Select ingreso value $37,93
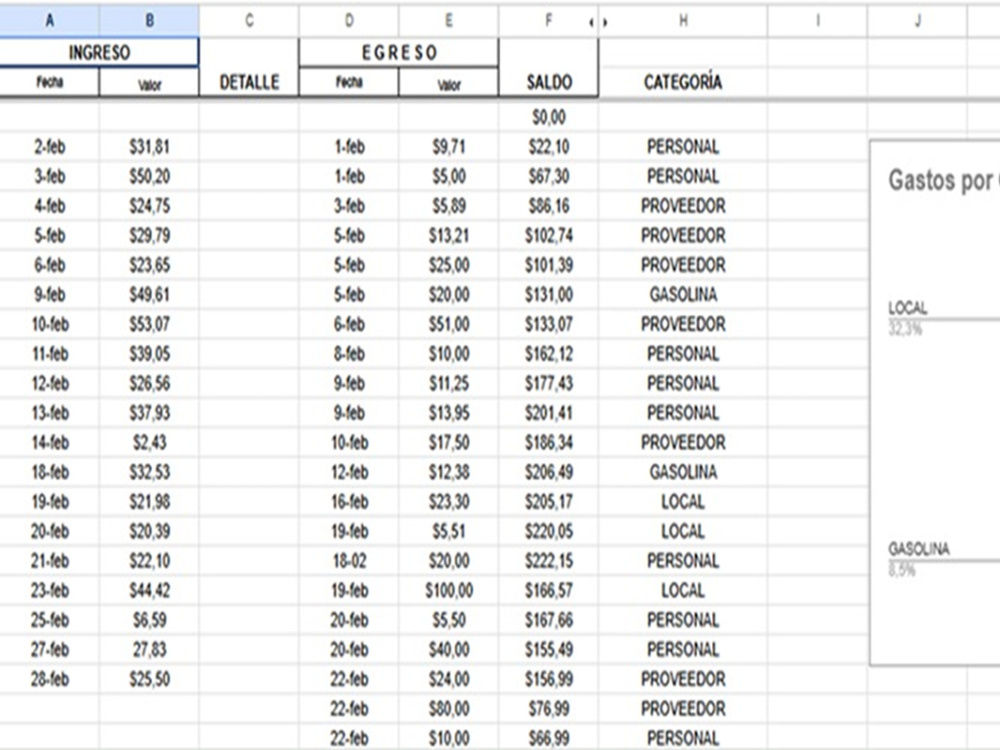Viewport: 1000px width, 750px height. (x=149, y=413)
